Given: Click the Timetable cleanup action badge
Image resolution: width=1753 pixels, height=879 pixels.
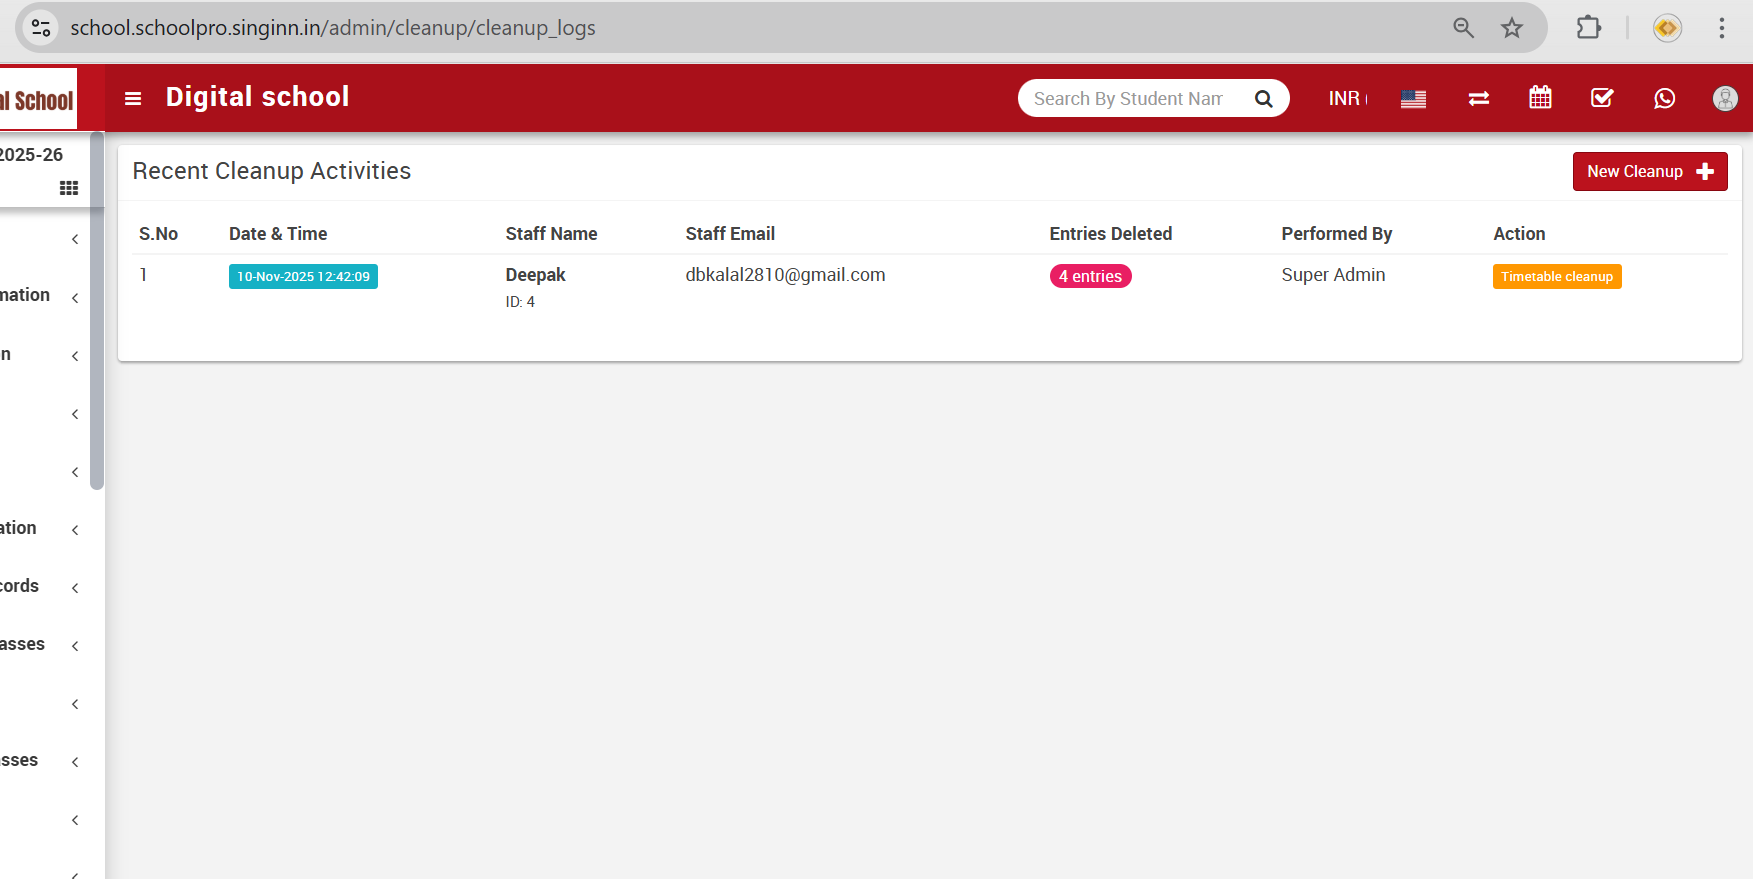Looking at the screenshot, I should pos(1556,277).
